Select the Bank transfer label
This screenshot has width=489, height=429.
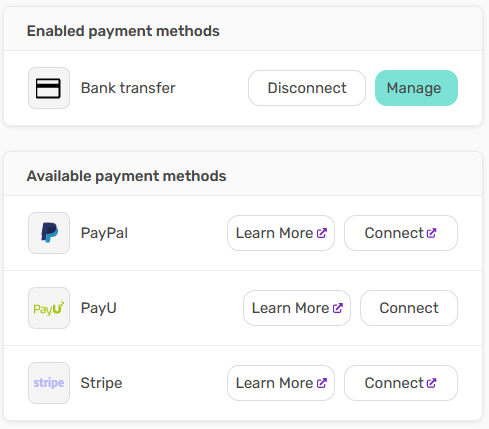pyautogui.click(x=128, y=88)
